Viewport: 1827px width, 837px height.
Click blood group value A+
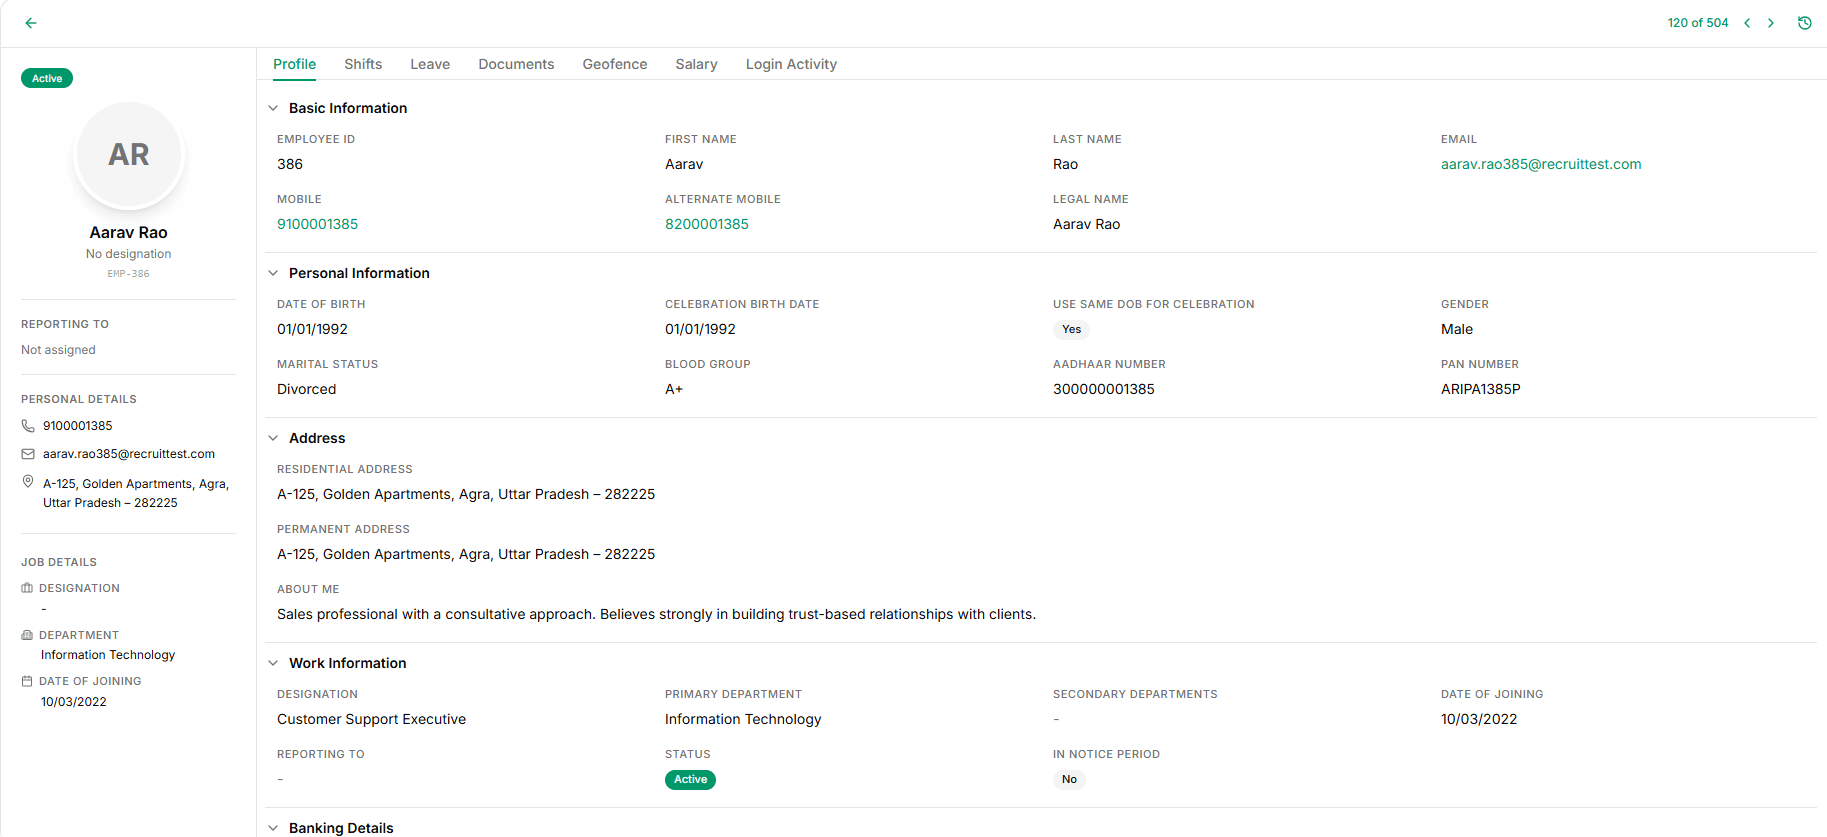pyautogui.click(x=674, y=389)
